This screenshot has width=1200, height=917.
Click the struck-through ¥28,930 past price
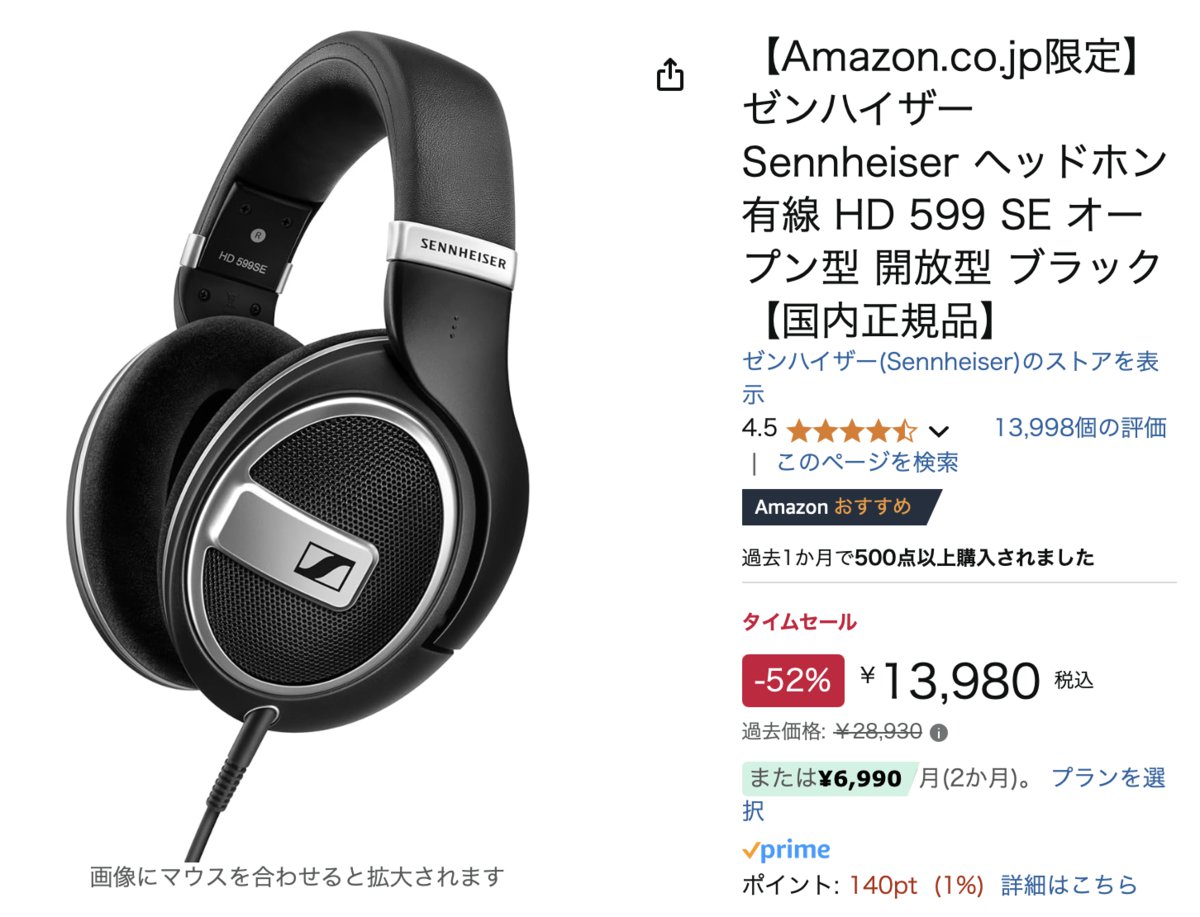[878, 732]
